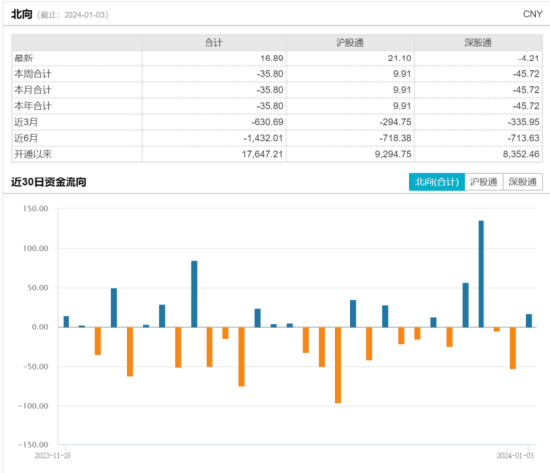Click the 截止 2024-01-03 date note
Screen dimensions: 550x473
coord(73,15)
